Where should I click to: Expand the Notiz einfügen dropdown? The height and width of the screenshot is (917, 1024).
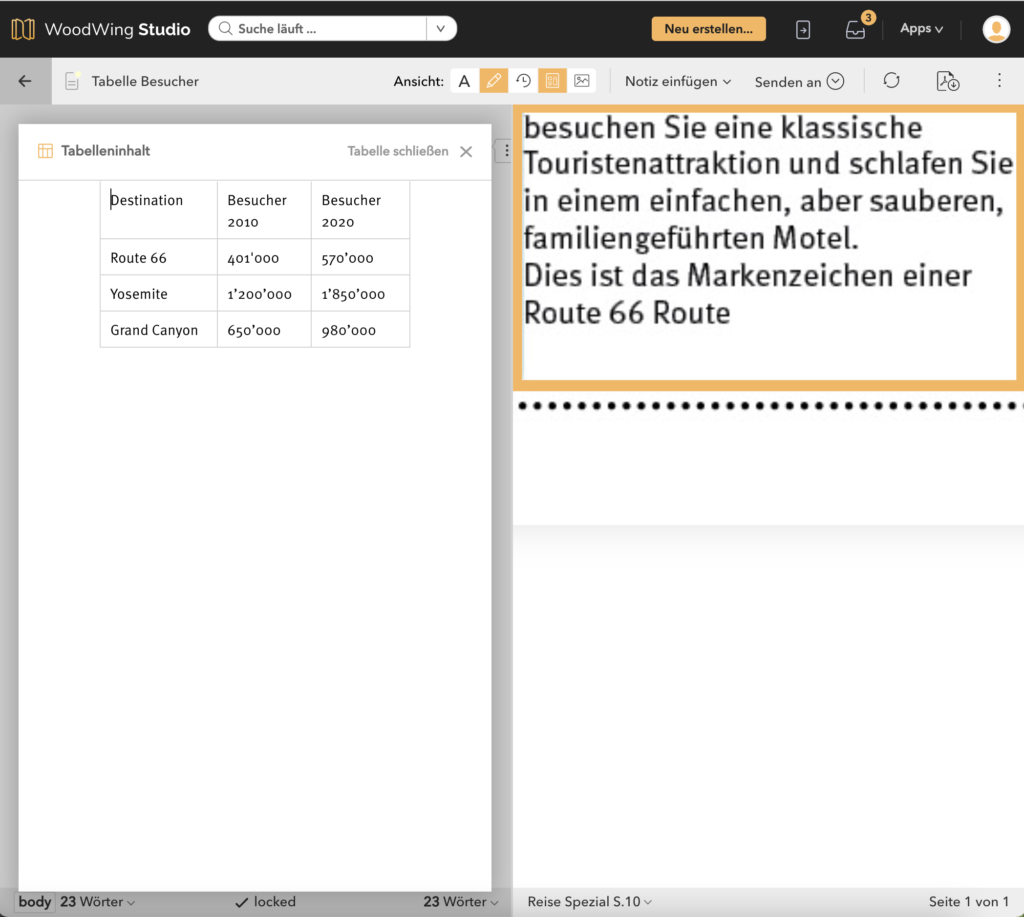678,81
